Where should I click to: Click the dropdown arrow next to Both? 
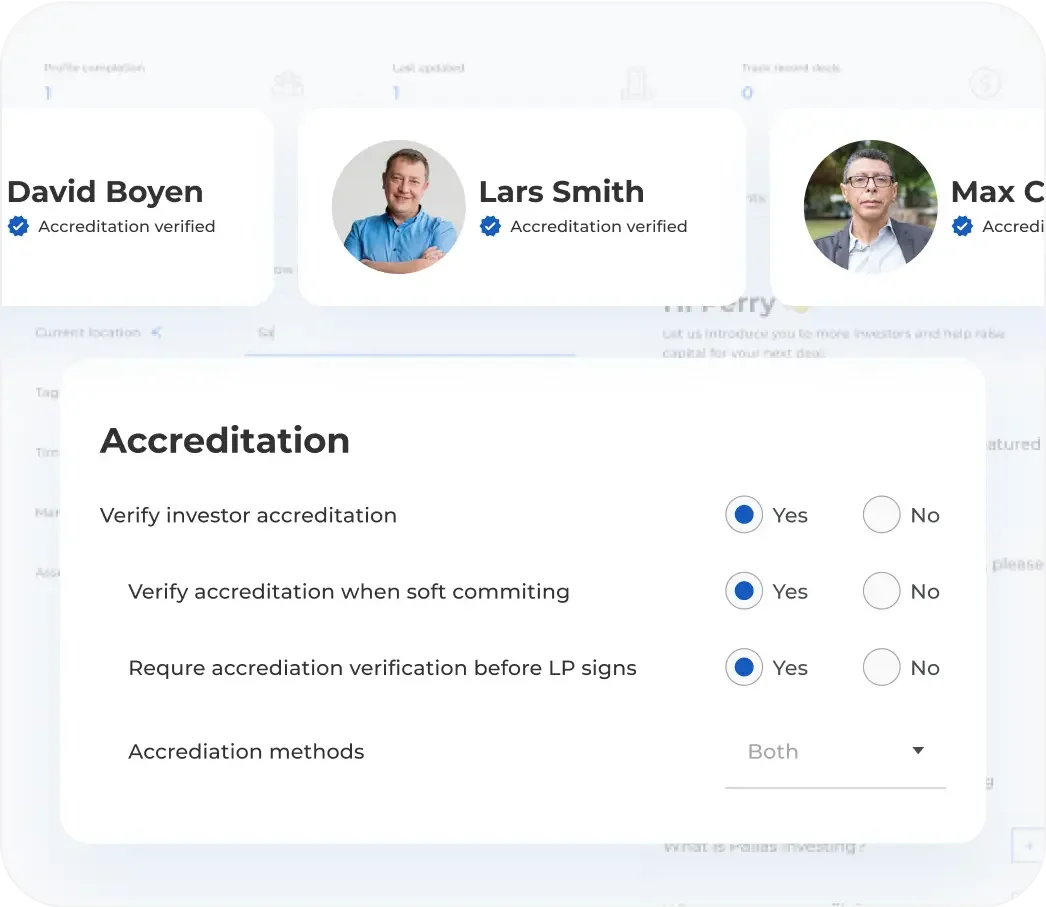917,750
